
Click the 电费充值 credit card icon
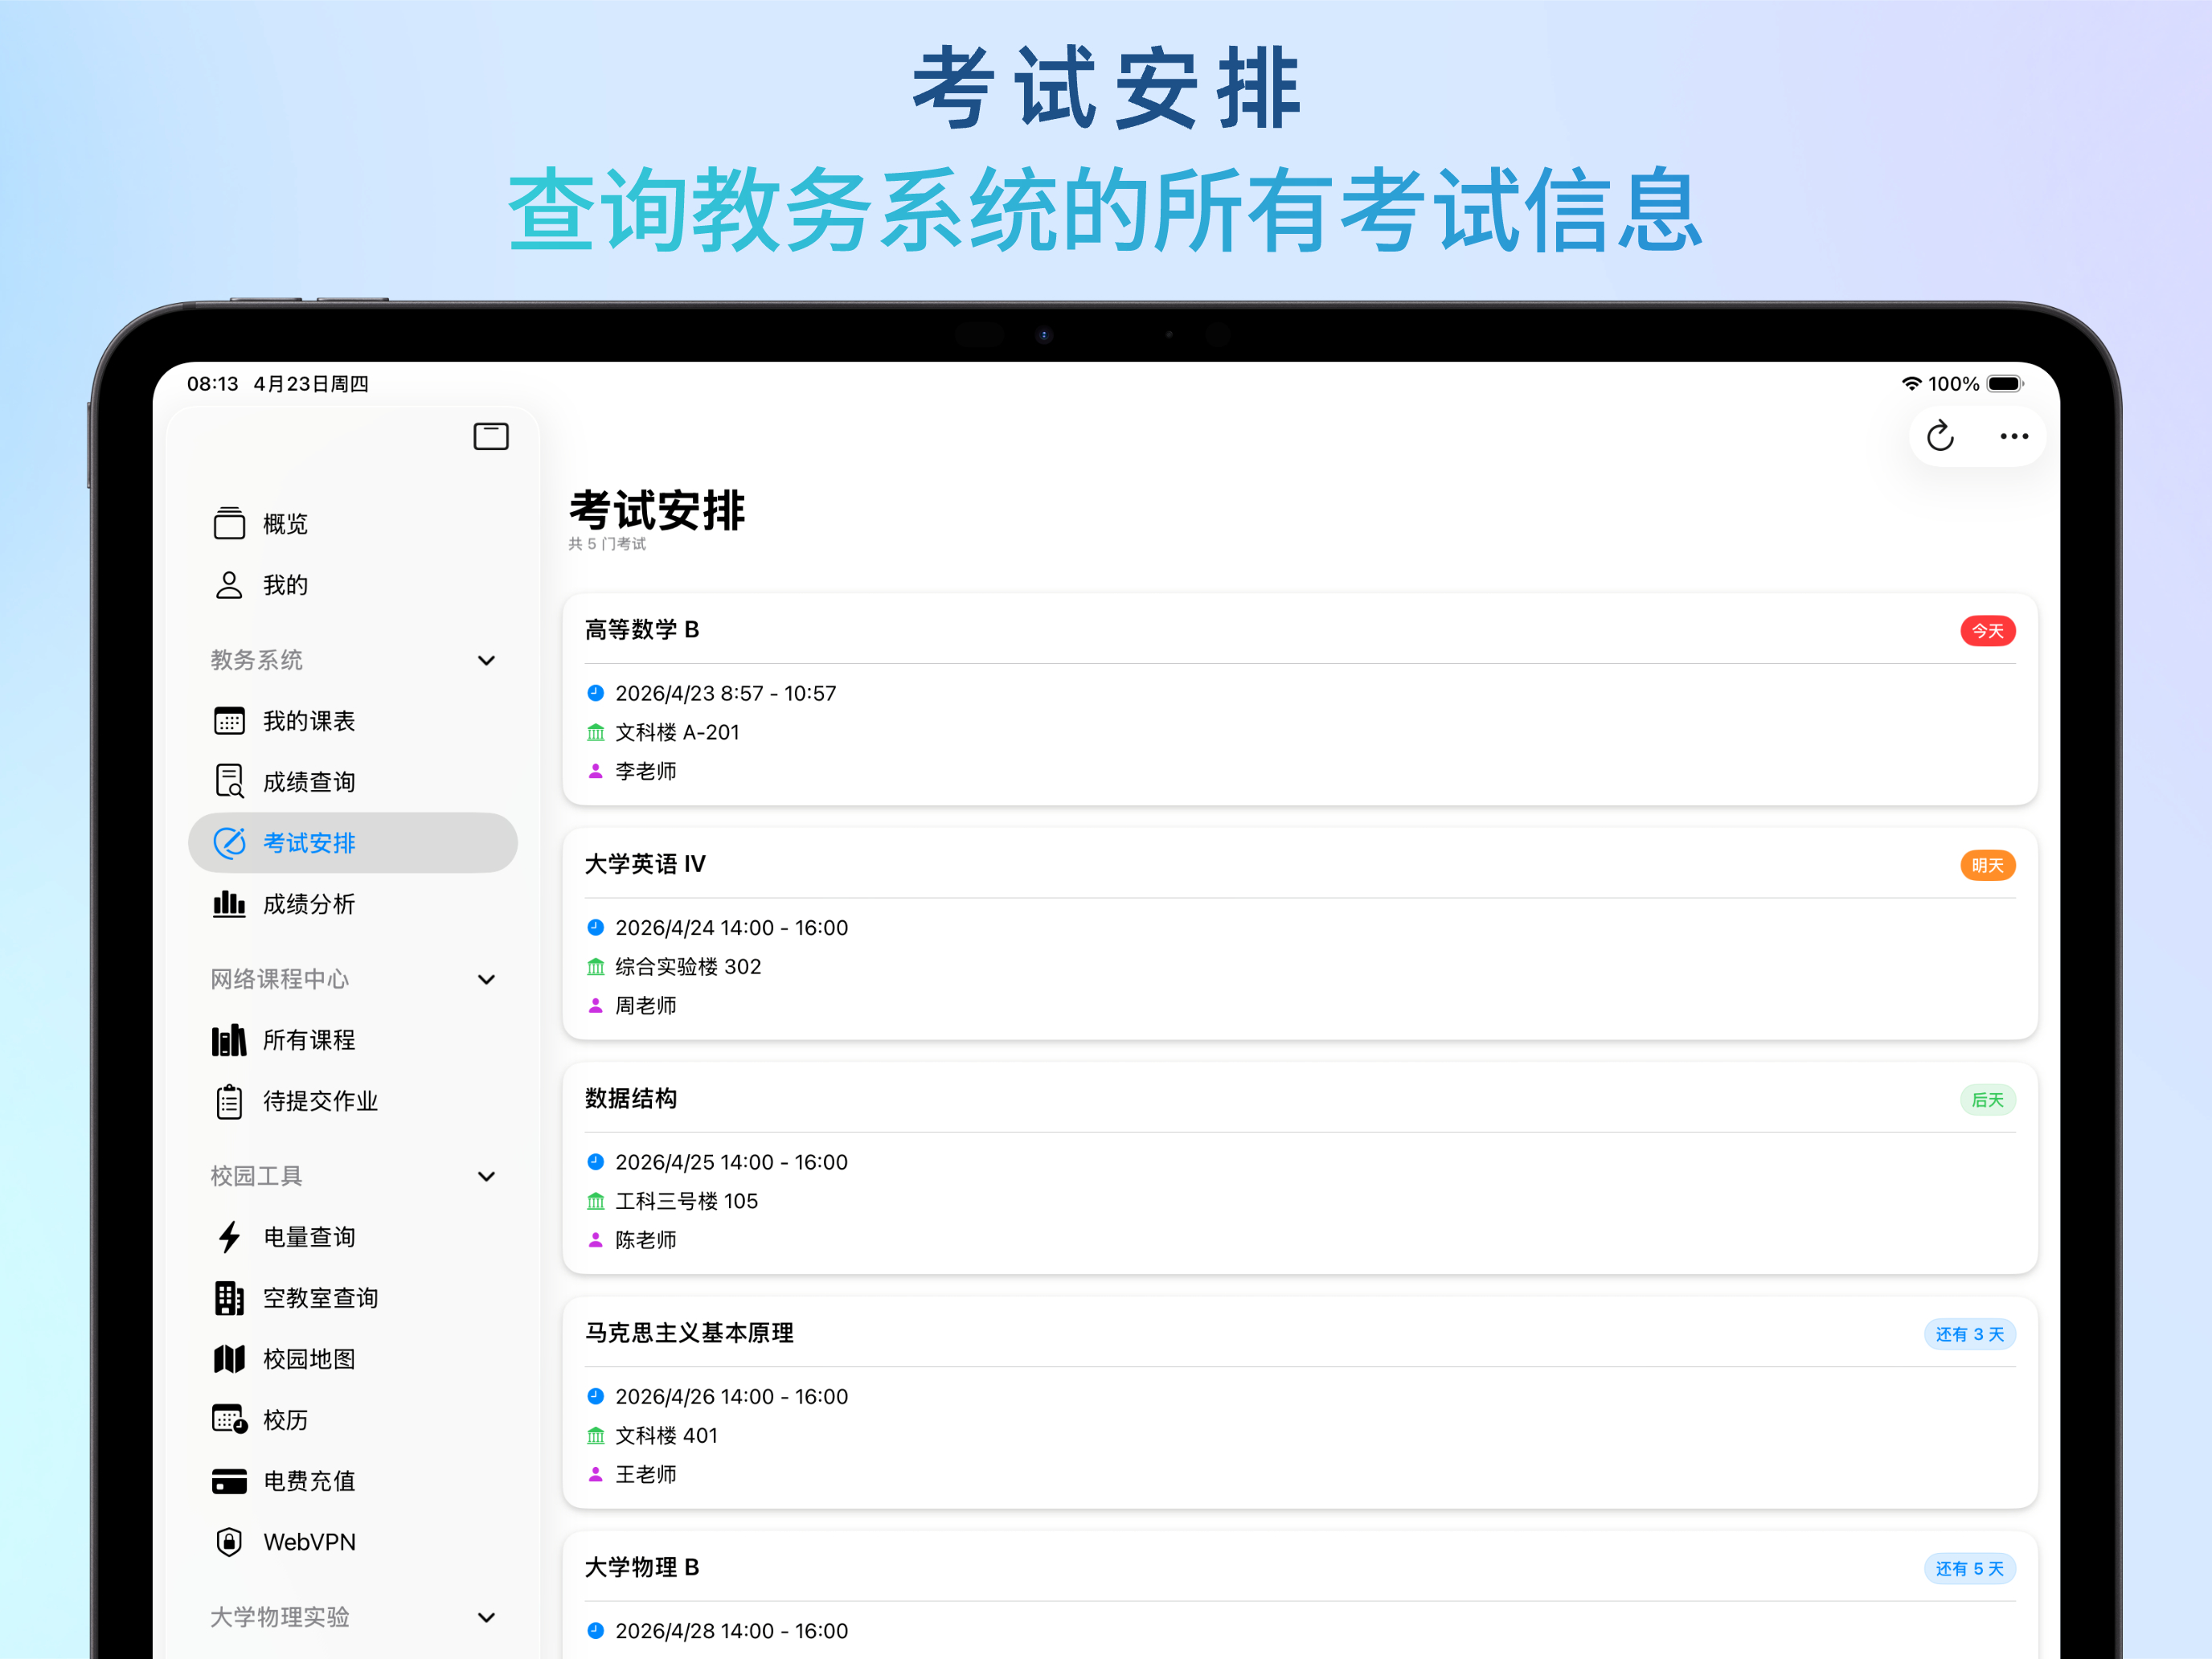(x=229, y=1481)
